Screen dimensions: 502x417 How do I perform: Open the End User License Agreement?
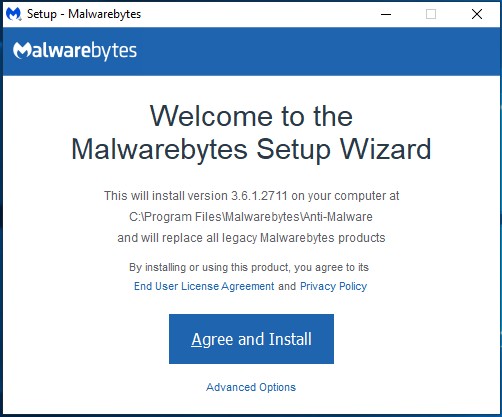click(204, 286)
